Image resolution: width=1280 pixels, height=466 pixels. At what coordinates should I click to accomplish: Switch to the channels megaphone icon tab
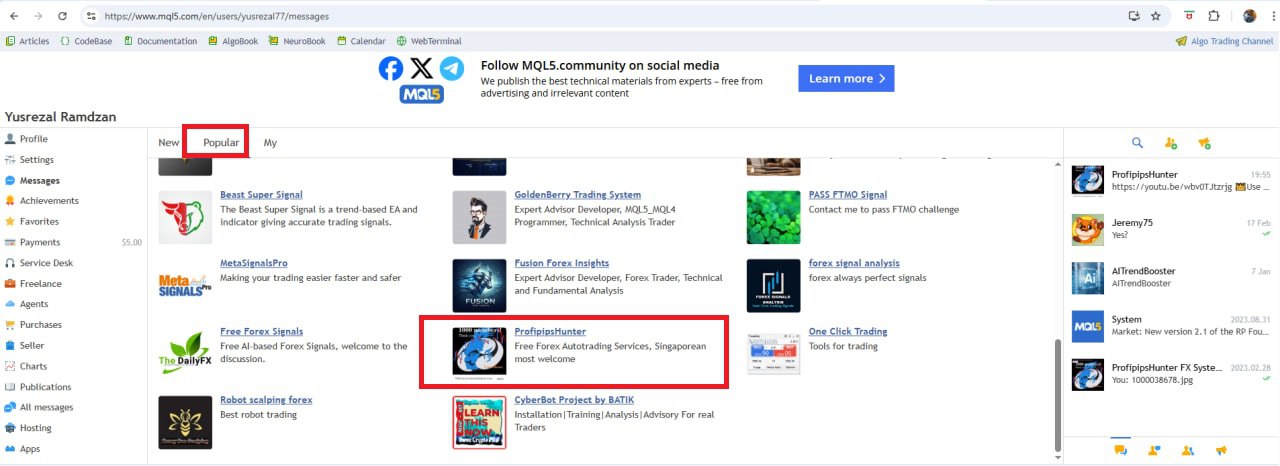1221,450
